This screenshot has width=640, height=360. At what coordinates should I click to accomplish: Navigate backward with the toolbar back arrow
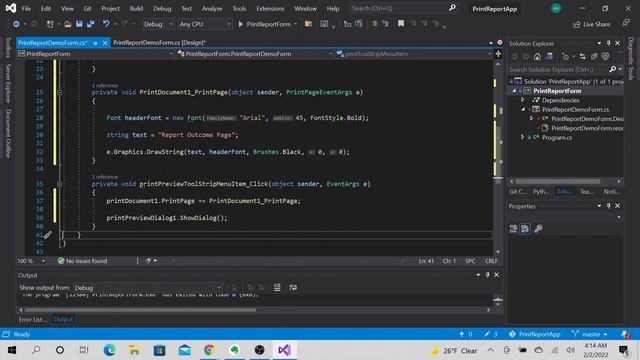tap(16, 24)
